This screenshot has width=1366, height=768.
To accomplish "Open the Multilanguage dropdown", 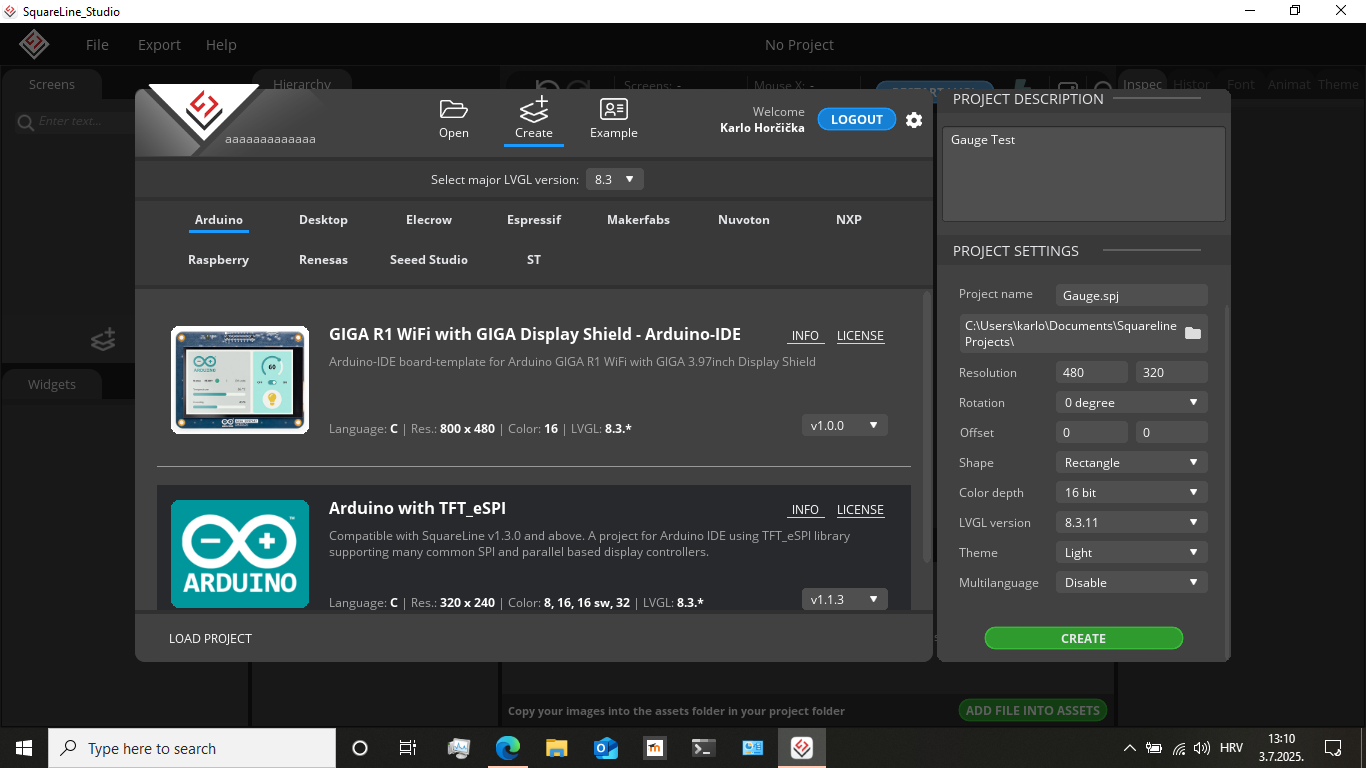I will tap(1131, 582).
